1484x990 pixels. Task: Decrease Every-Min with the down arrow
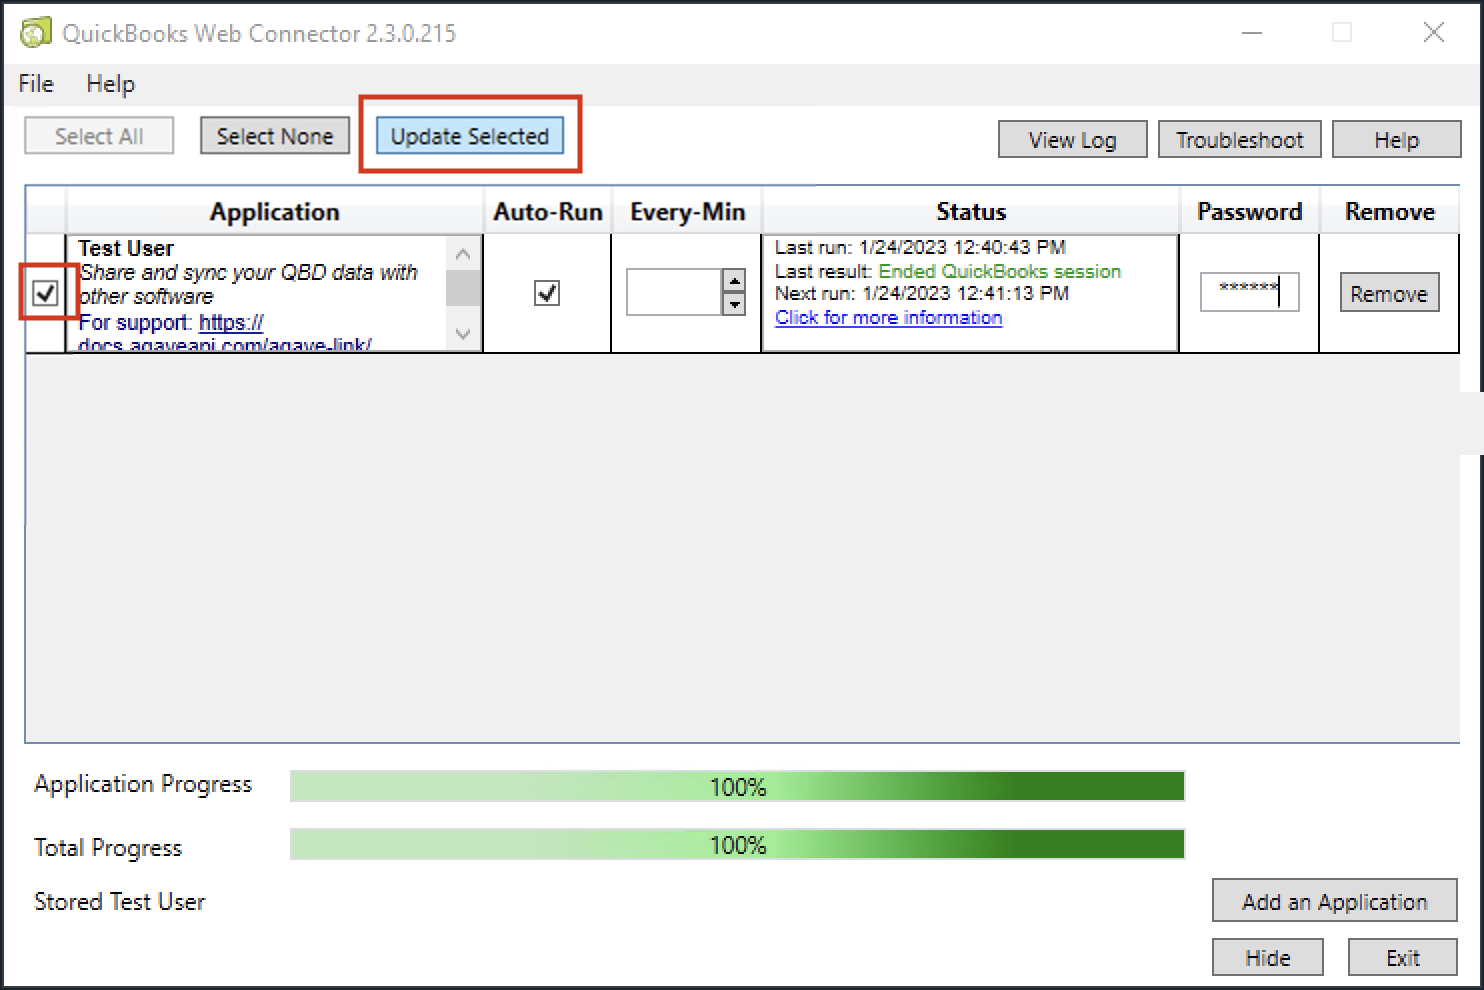(x=735, y=304)
